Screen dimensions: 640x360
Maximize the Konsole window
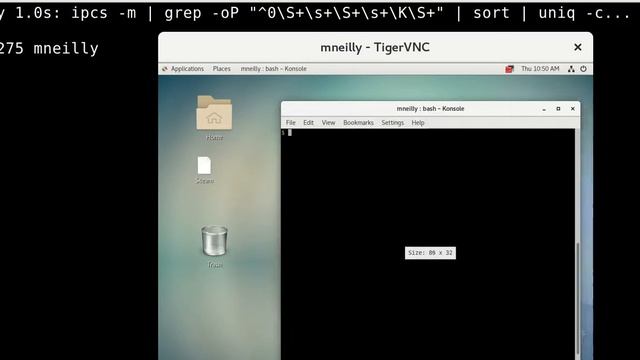558,109
